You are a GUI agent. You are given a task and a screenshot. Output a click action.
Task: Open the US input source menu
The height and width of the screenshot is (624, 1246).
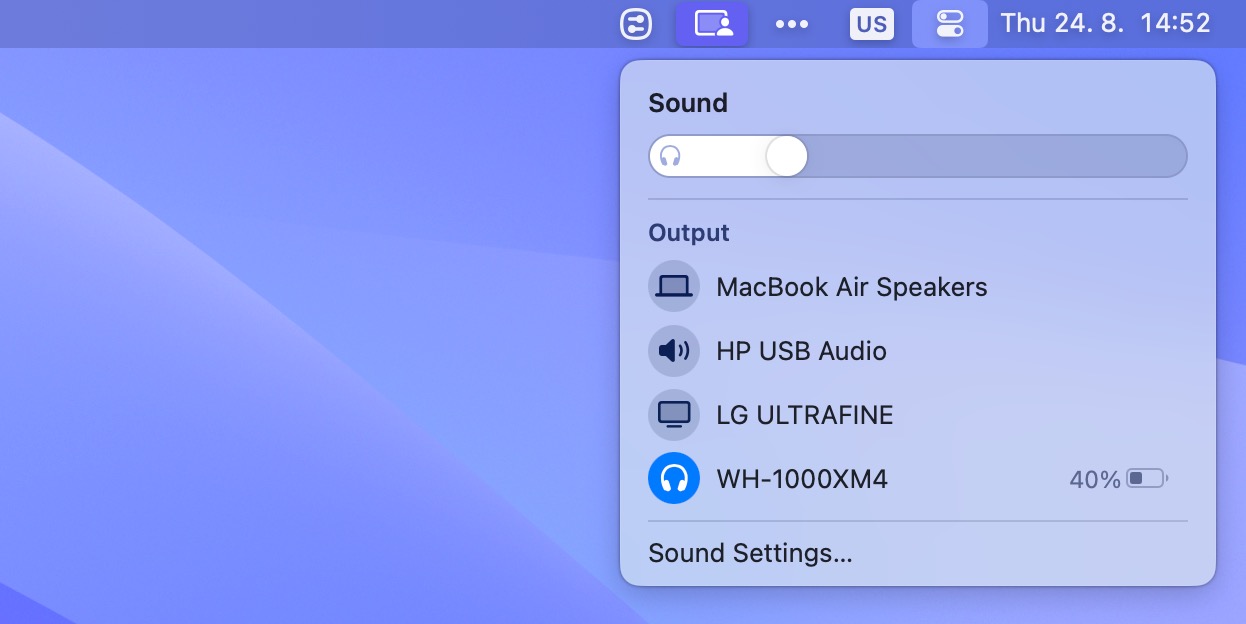[871, 23]
